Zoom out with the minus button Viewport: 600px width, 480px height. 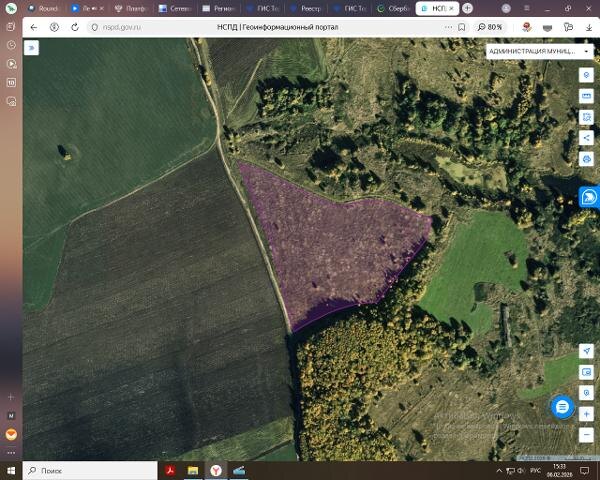586,435
